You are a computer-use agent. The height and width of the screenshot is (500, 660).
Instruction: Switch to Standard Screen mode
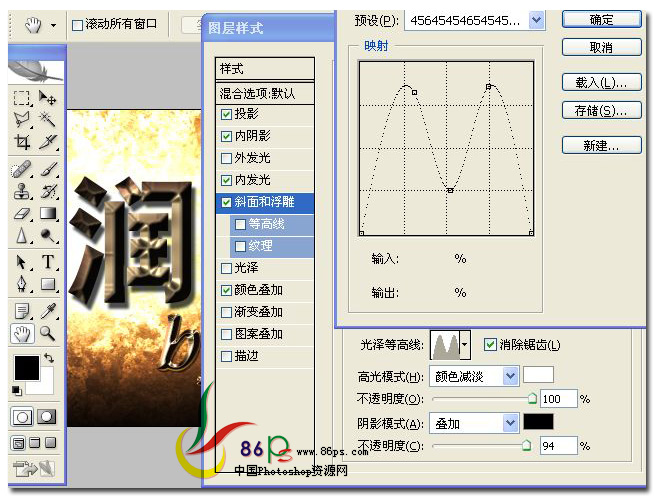point(18,443)
